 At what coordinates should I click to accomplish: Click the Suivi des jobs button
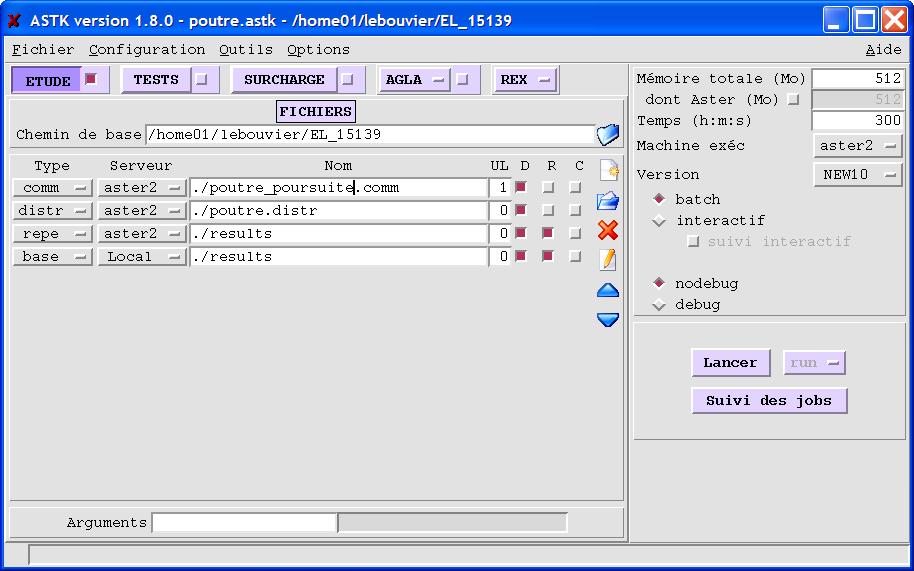point(769,401)
